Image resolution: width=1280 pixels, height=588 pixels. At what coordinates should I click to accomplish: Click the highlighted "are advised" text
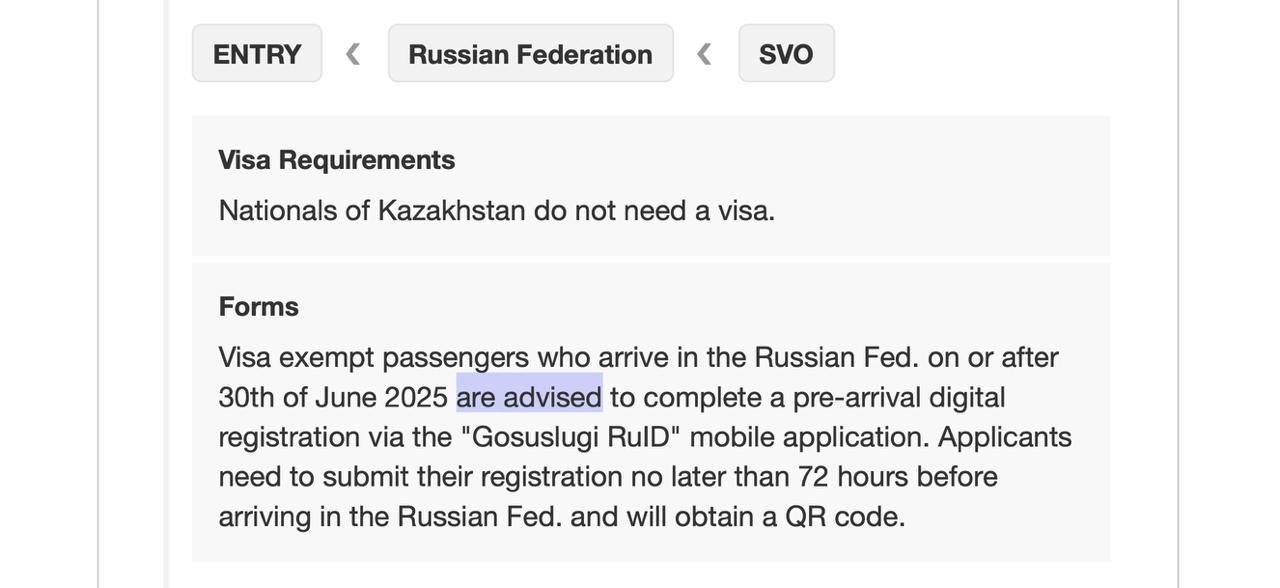529,397
